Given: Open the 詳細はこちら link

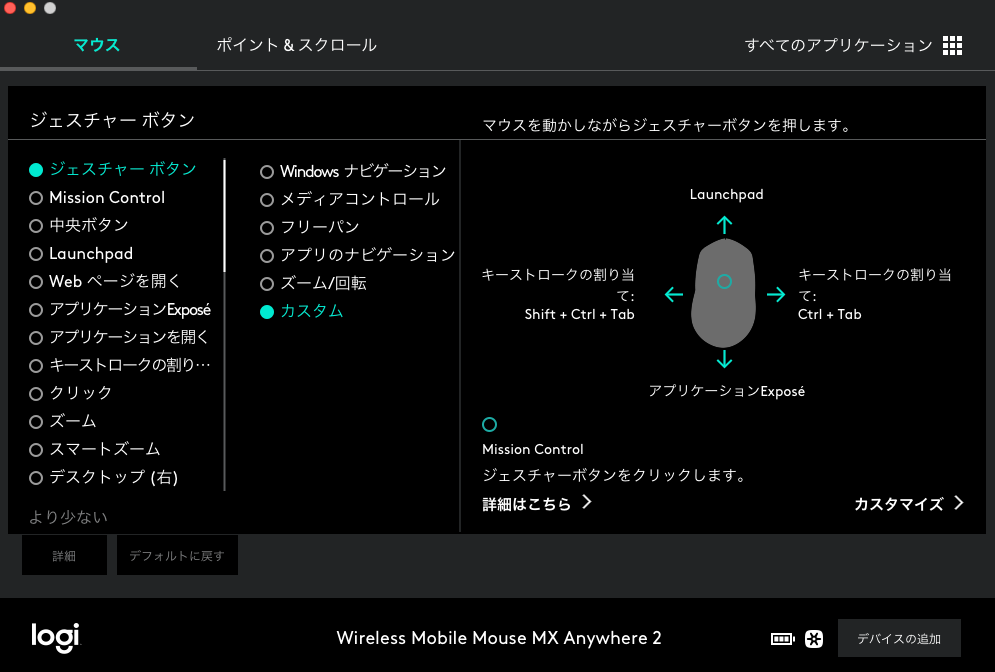Looking at the screenshot, I should coord(537,504).
